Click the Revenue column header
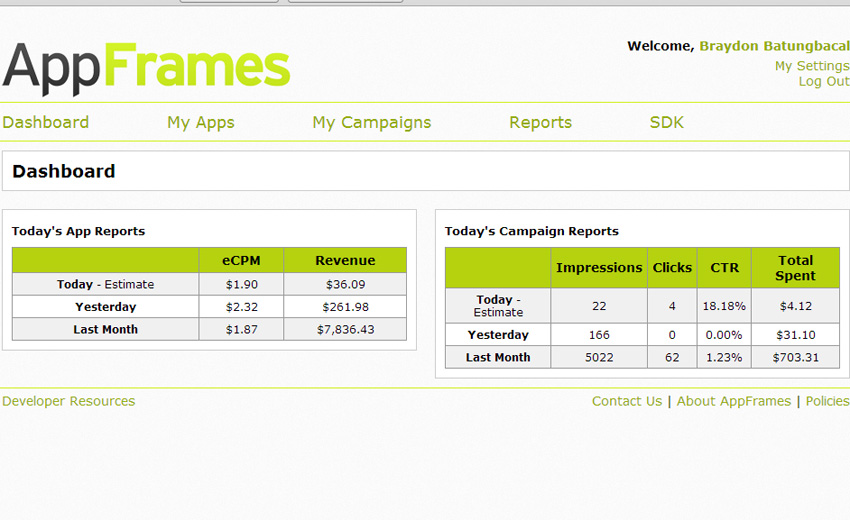 [345, 260]
